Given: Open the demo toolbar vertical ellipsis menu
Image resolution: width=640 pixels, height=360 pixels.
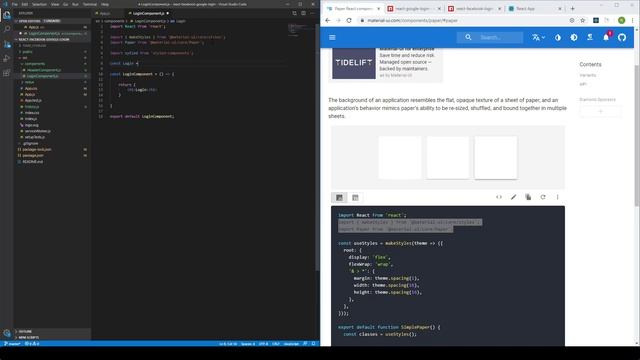Looking at the screenshot, I should 558,197.
